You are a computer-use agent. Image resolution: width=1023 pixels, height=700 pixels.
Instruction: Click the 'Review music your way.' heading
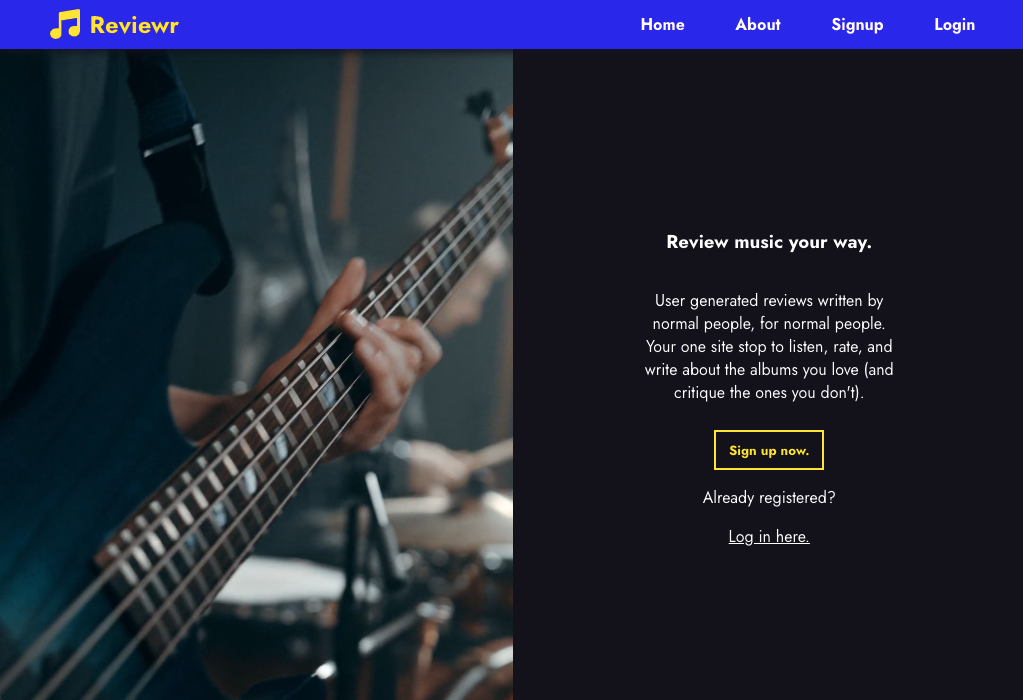point(769,242)
